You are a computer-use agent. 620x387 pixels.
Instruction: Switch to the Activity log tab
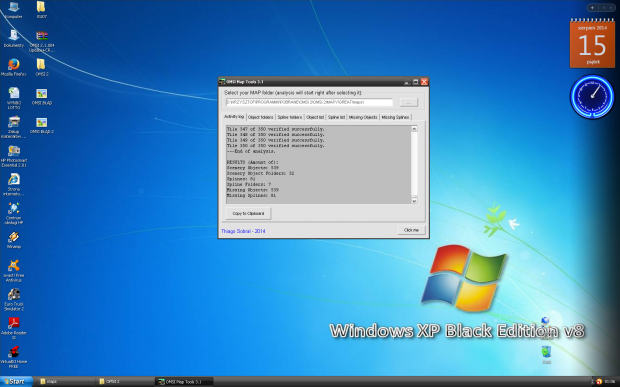234,117
